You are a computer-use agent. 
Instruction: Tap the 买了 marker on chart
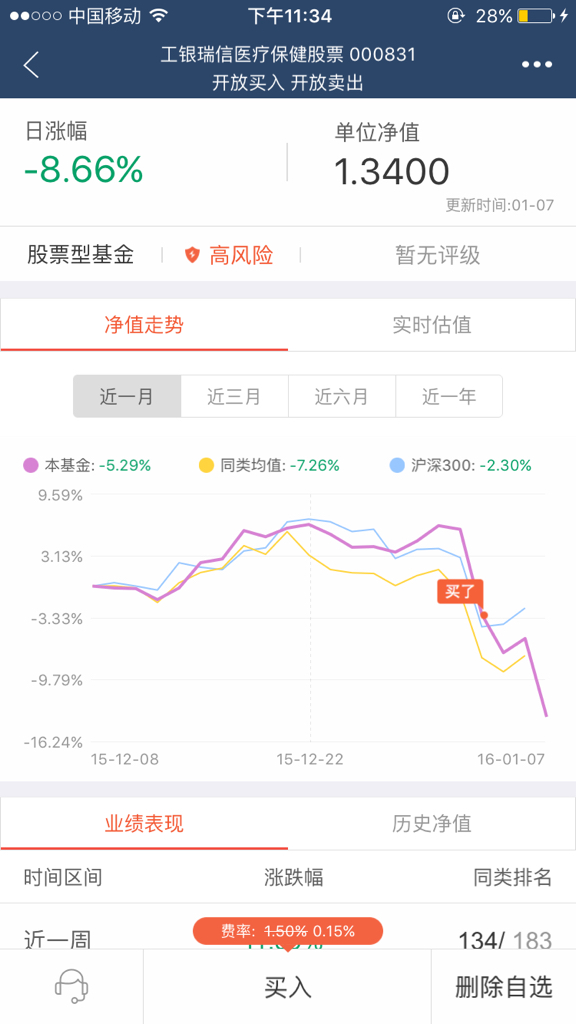(460, 593)
